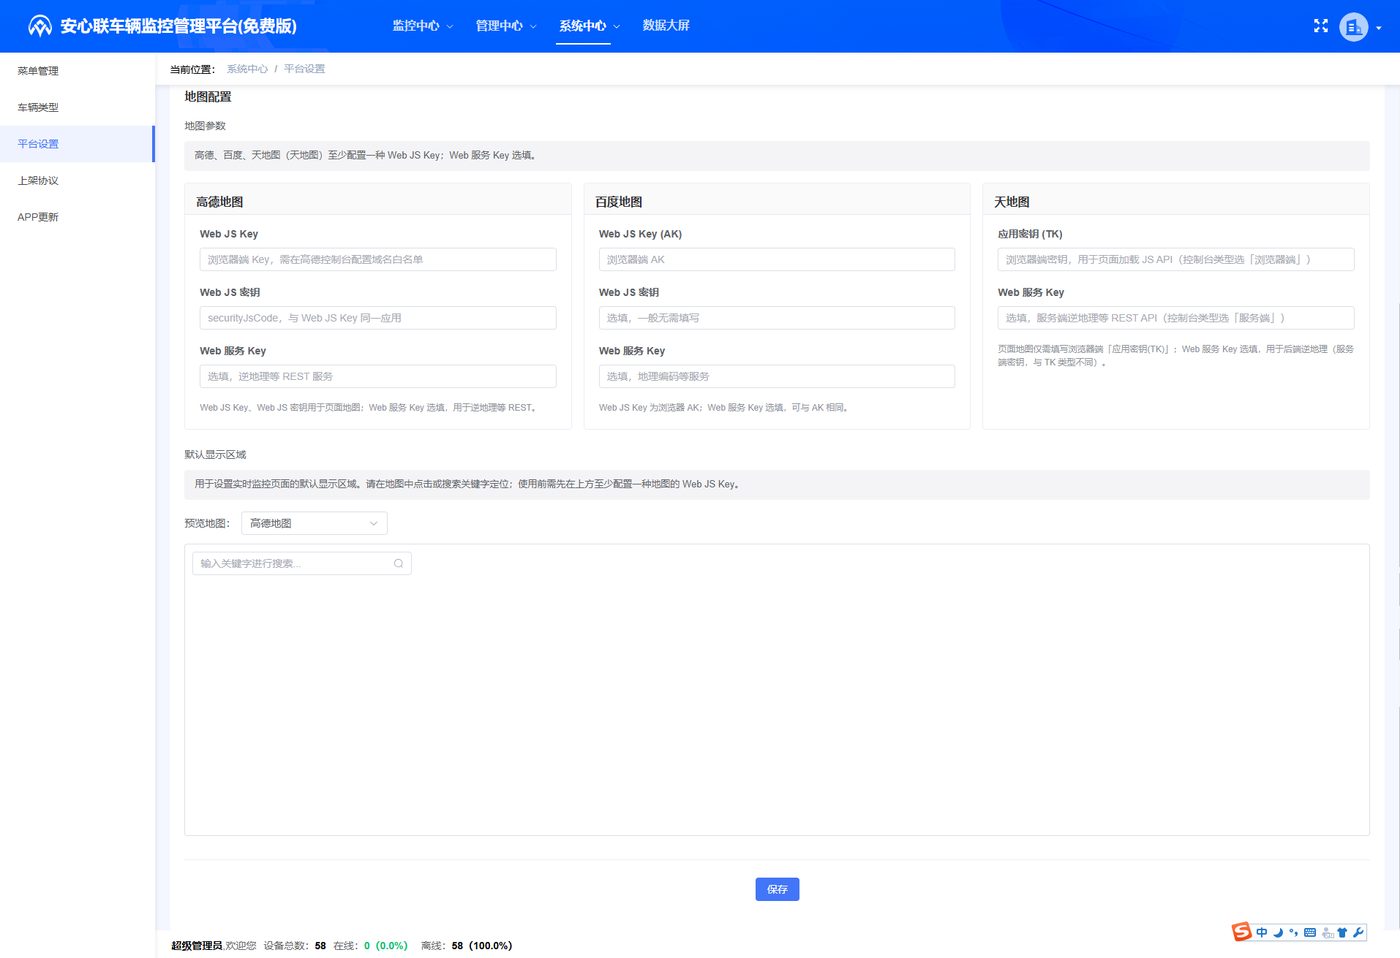
Task: Toggle fullscreen with the expand icon
Action: (1321, 26)
